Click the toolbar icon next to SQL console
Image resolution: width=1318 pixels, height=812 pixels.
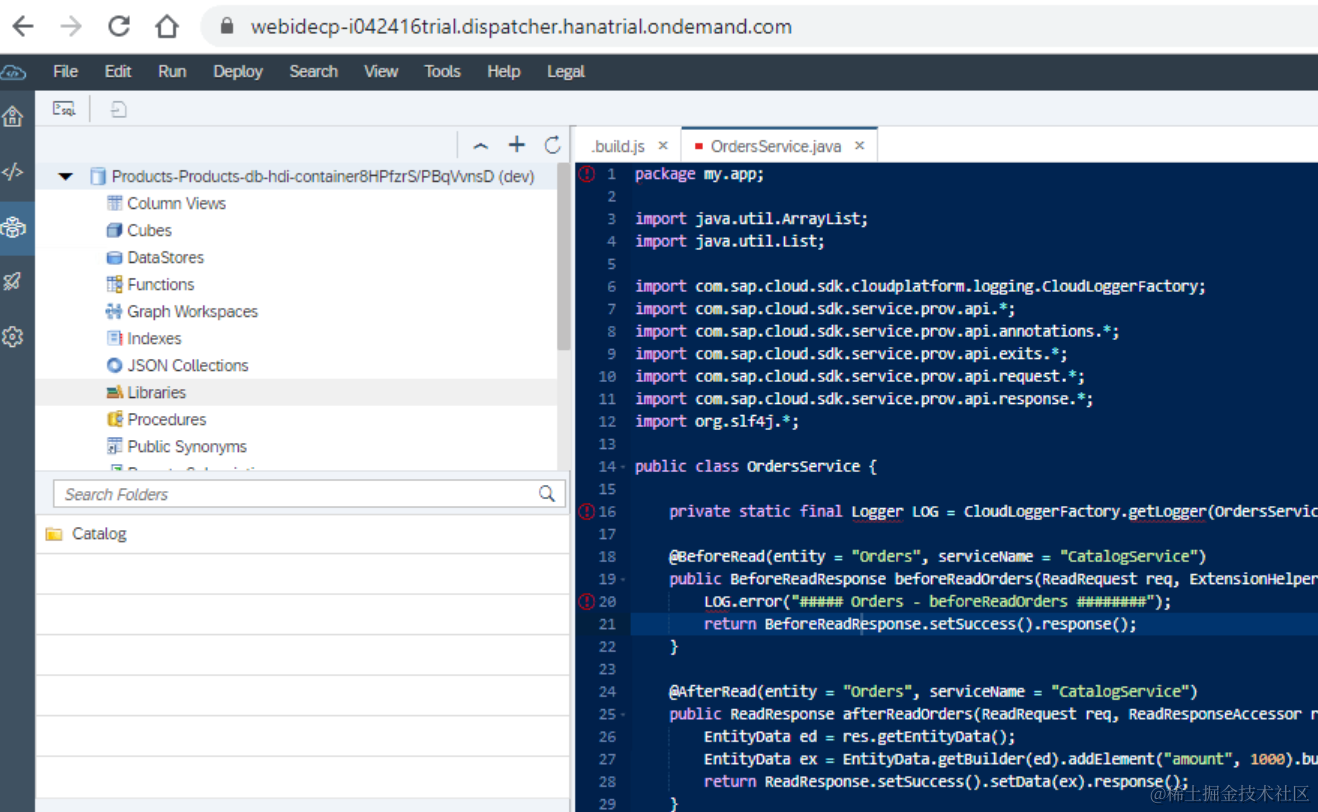pos(118,109)
